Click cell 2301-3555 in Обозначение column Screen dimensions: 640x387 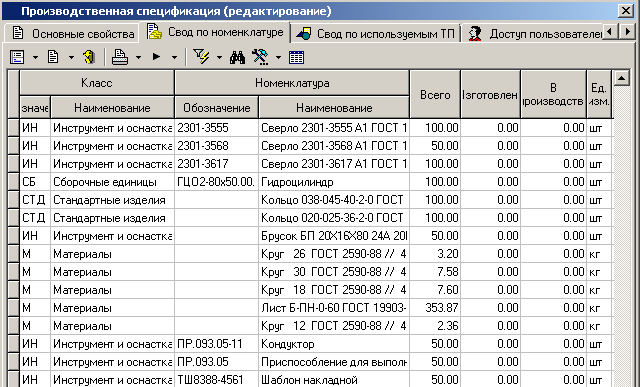[216, 128]
